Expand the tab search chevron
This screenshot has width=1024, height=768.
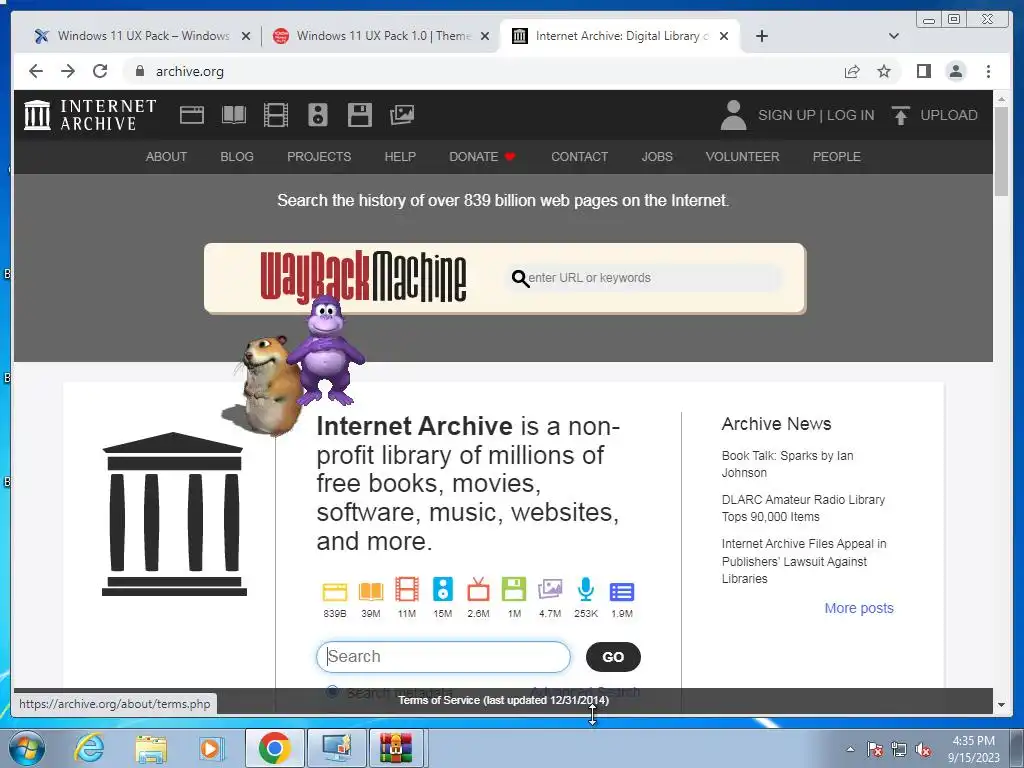pyautogui.click(x=894, y=36)
